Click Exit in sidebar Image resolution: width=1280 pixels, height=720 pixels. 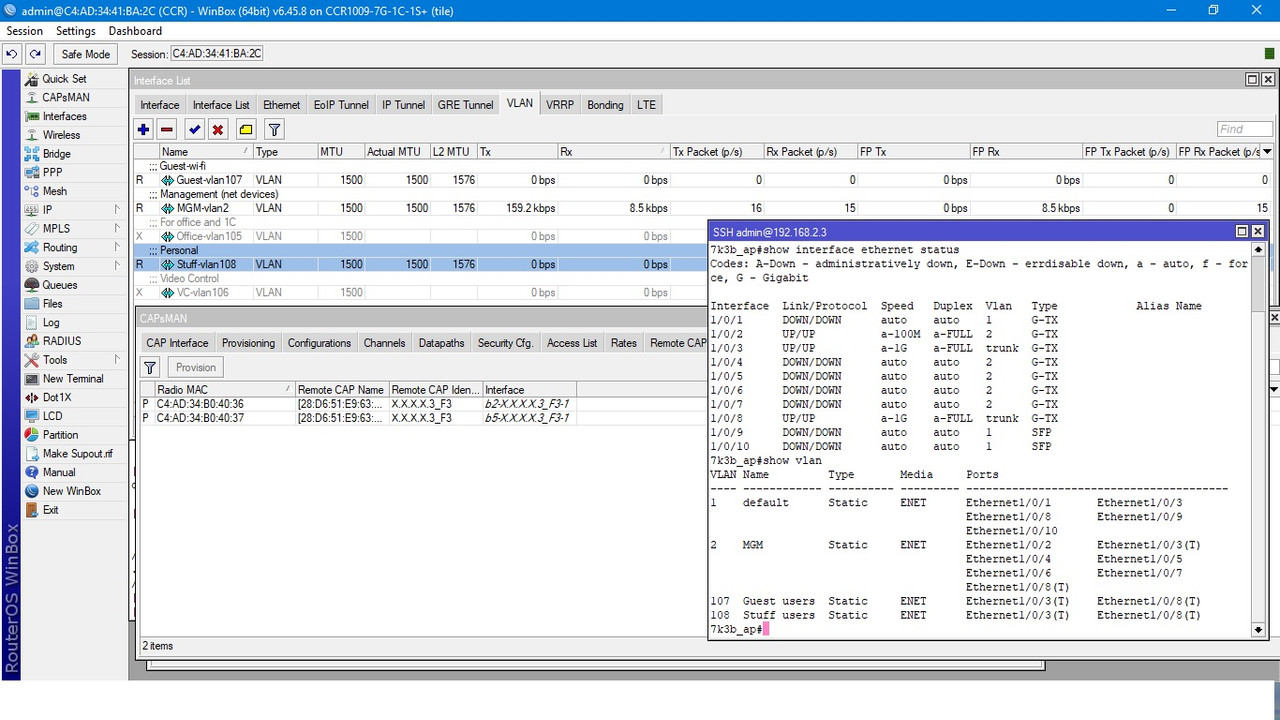tap(50, 510)
